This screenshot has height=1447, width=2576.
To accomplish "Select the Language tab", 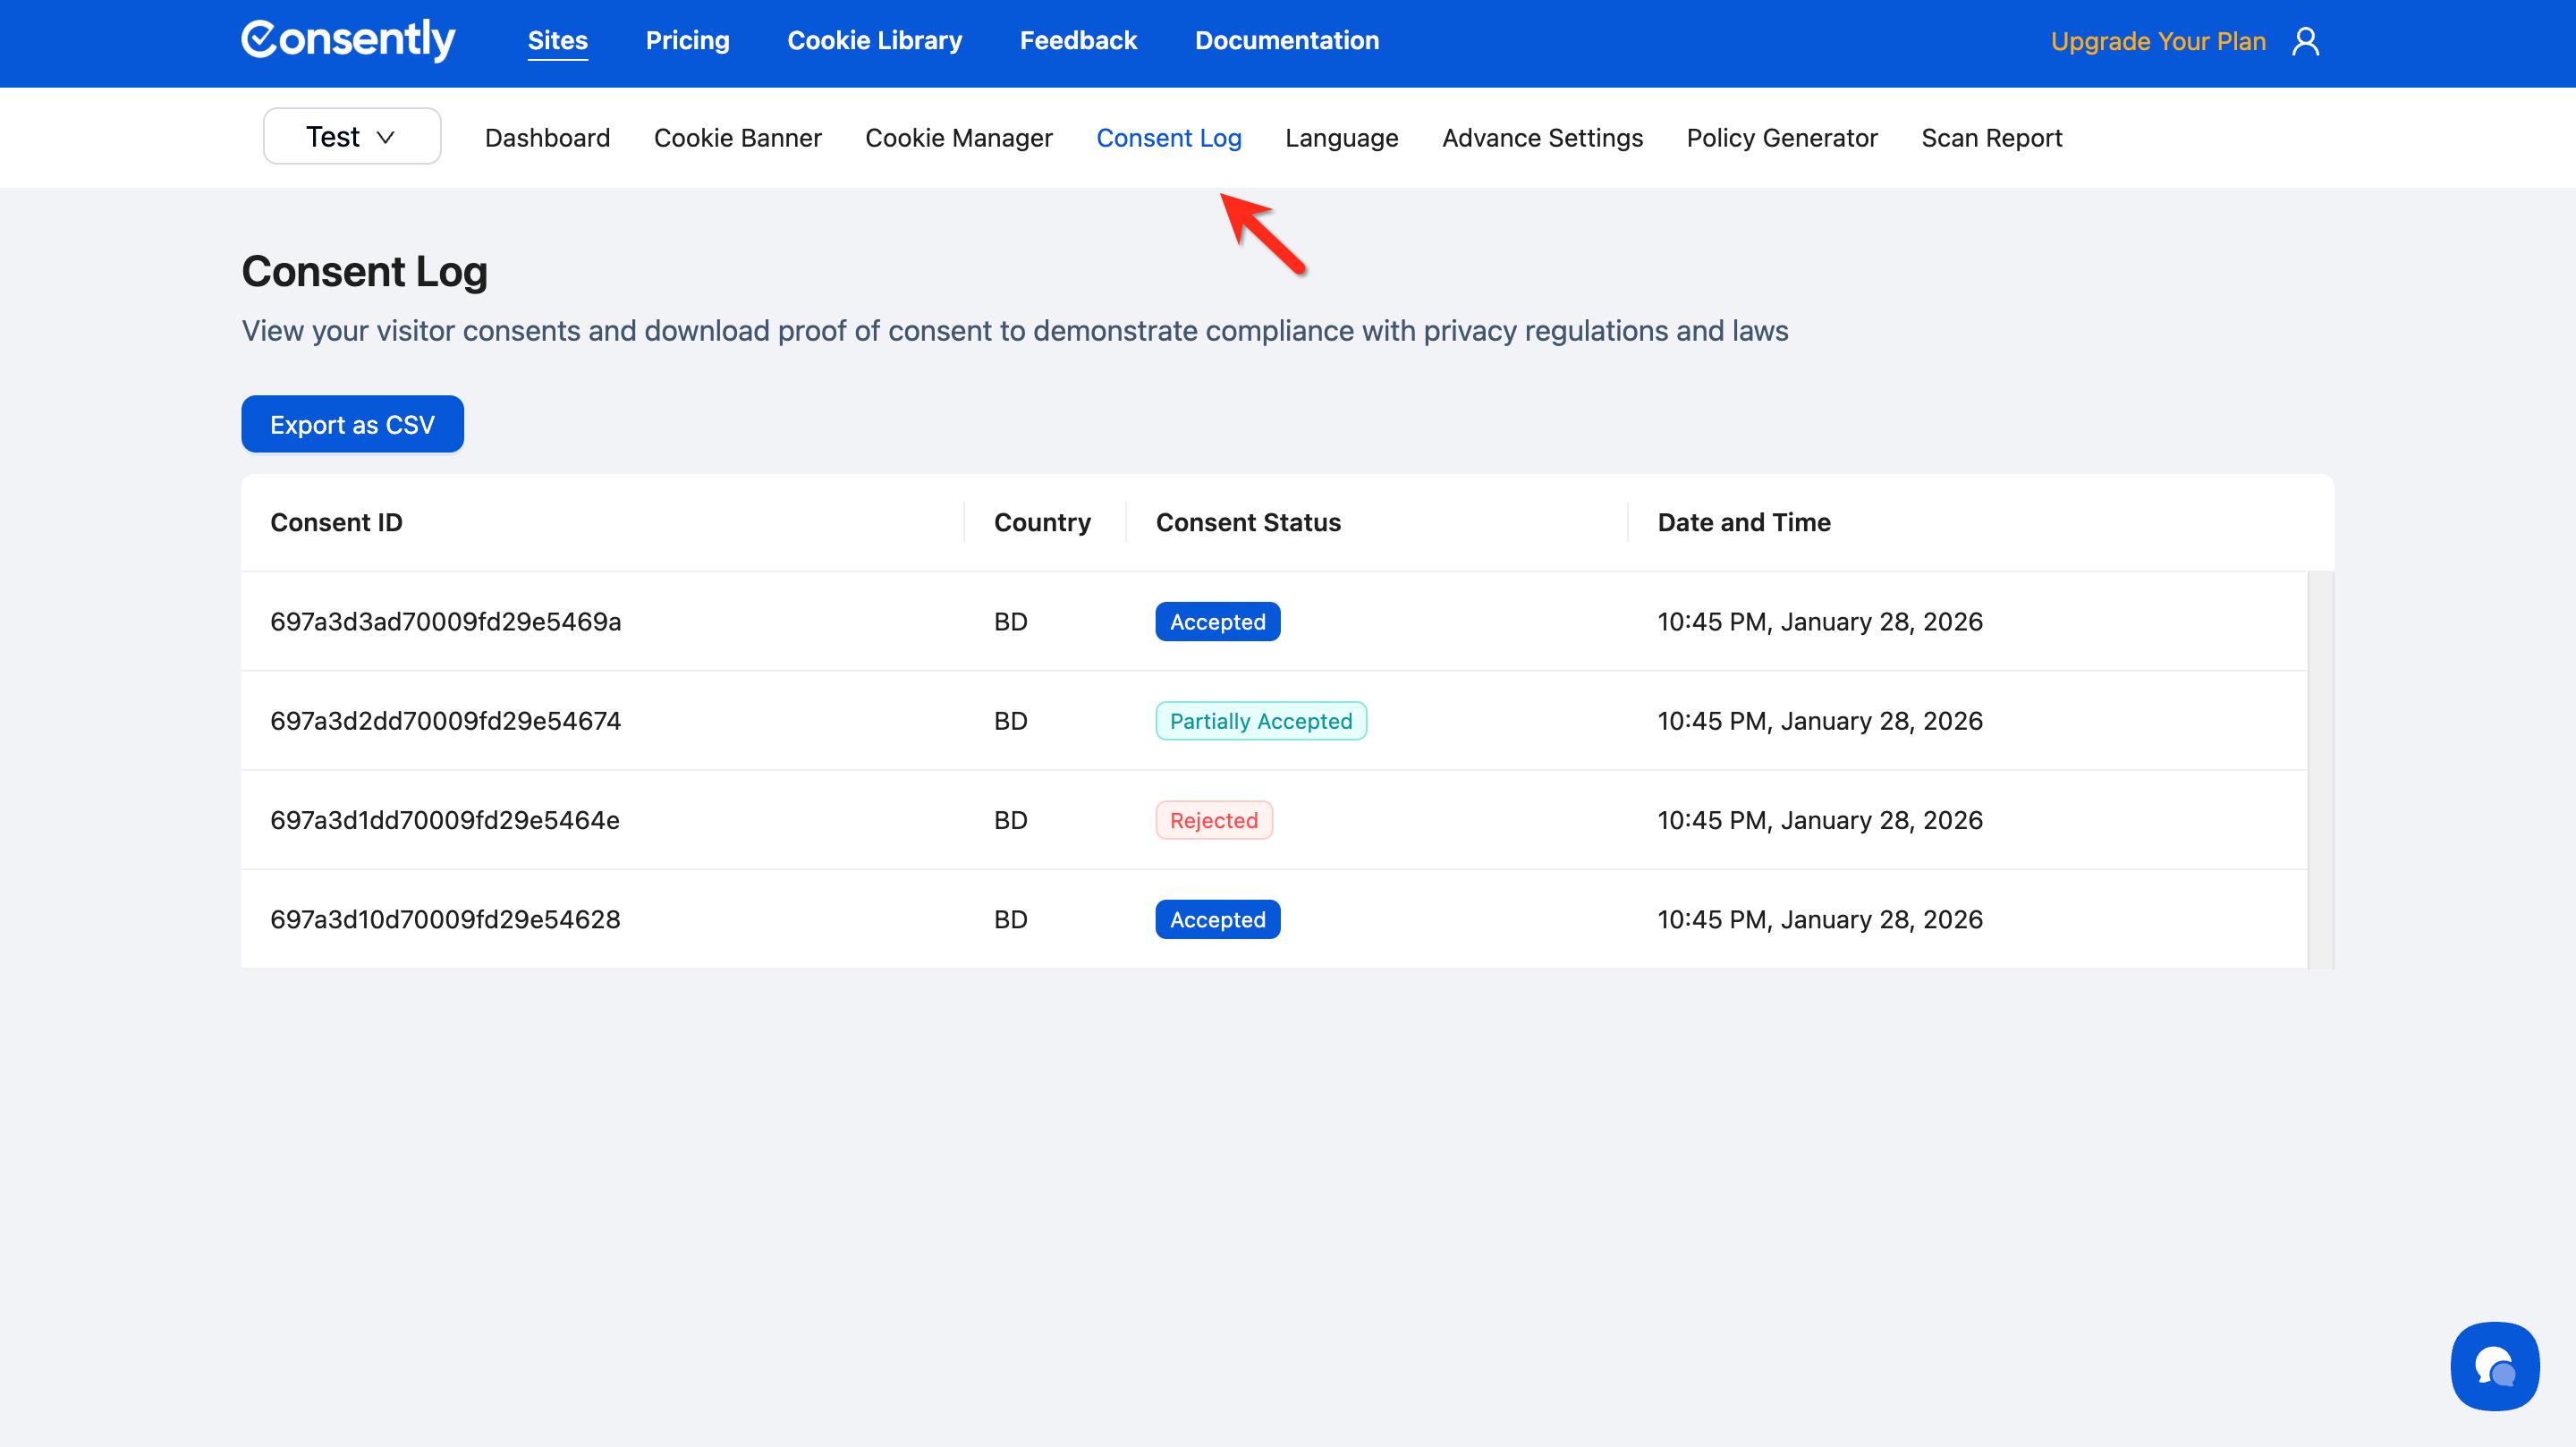I will 1341,138.
